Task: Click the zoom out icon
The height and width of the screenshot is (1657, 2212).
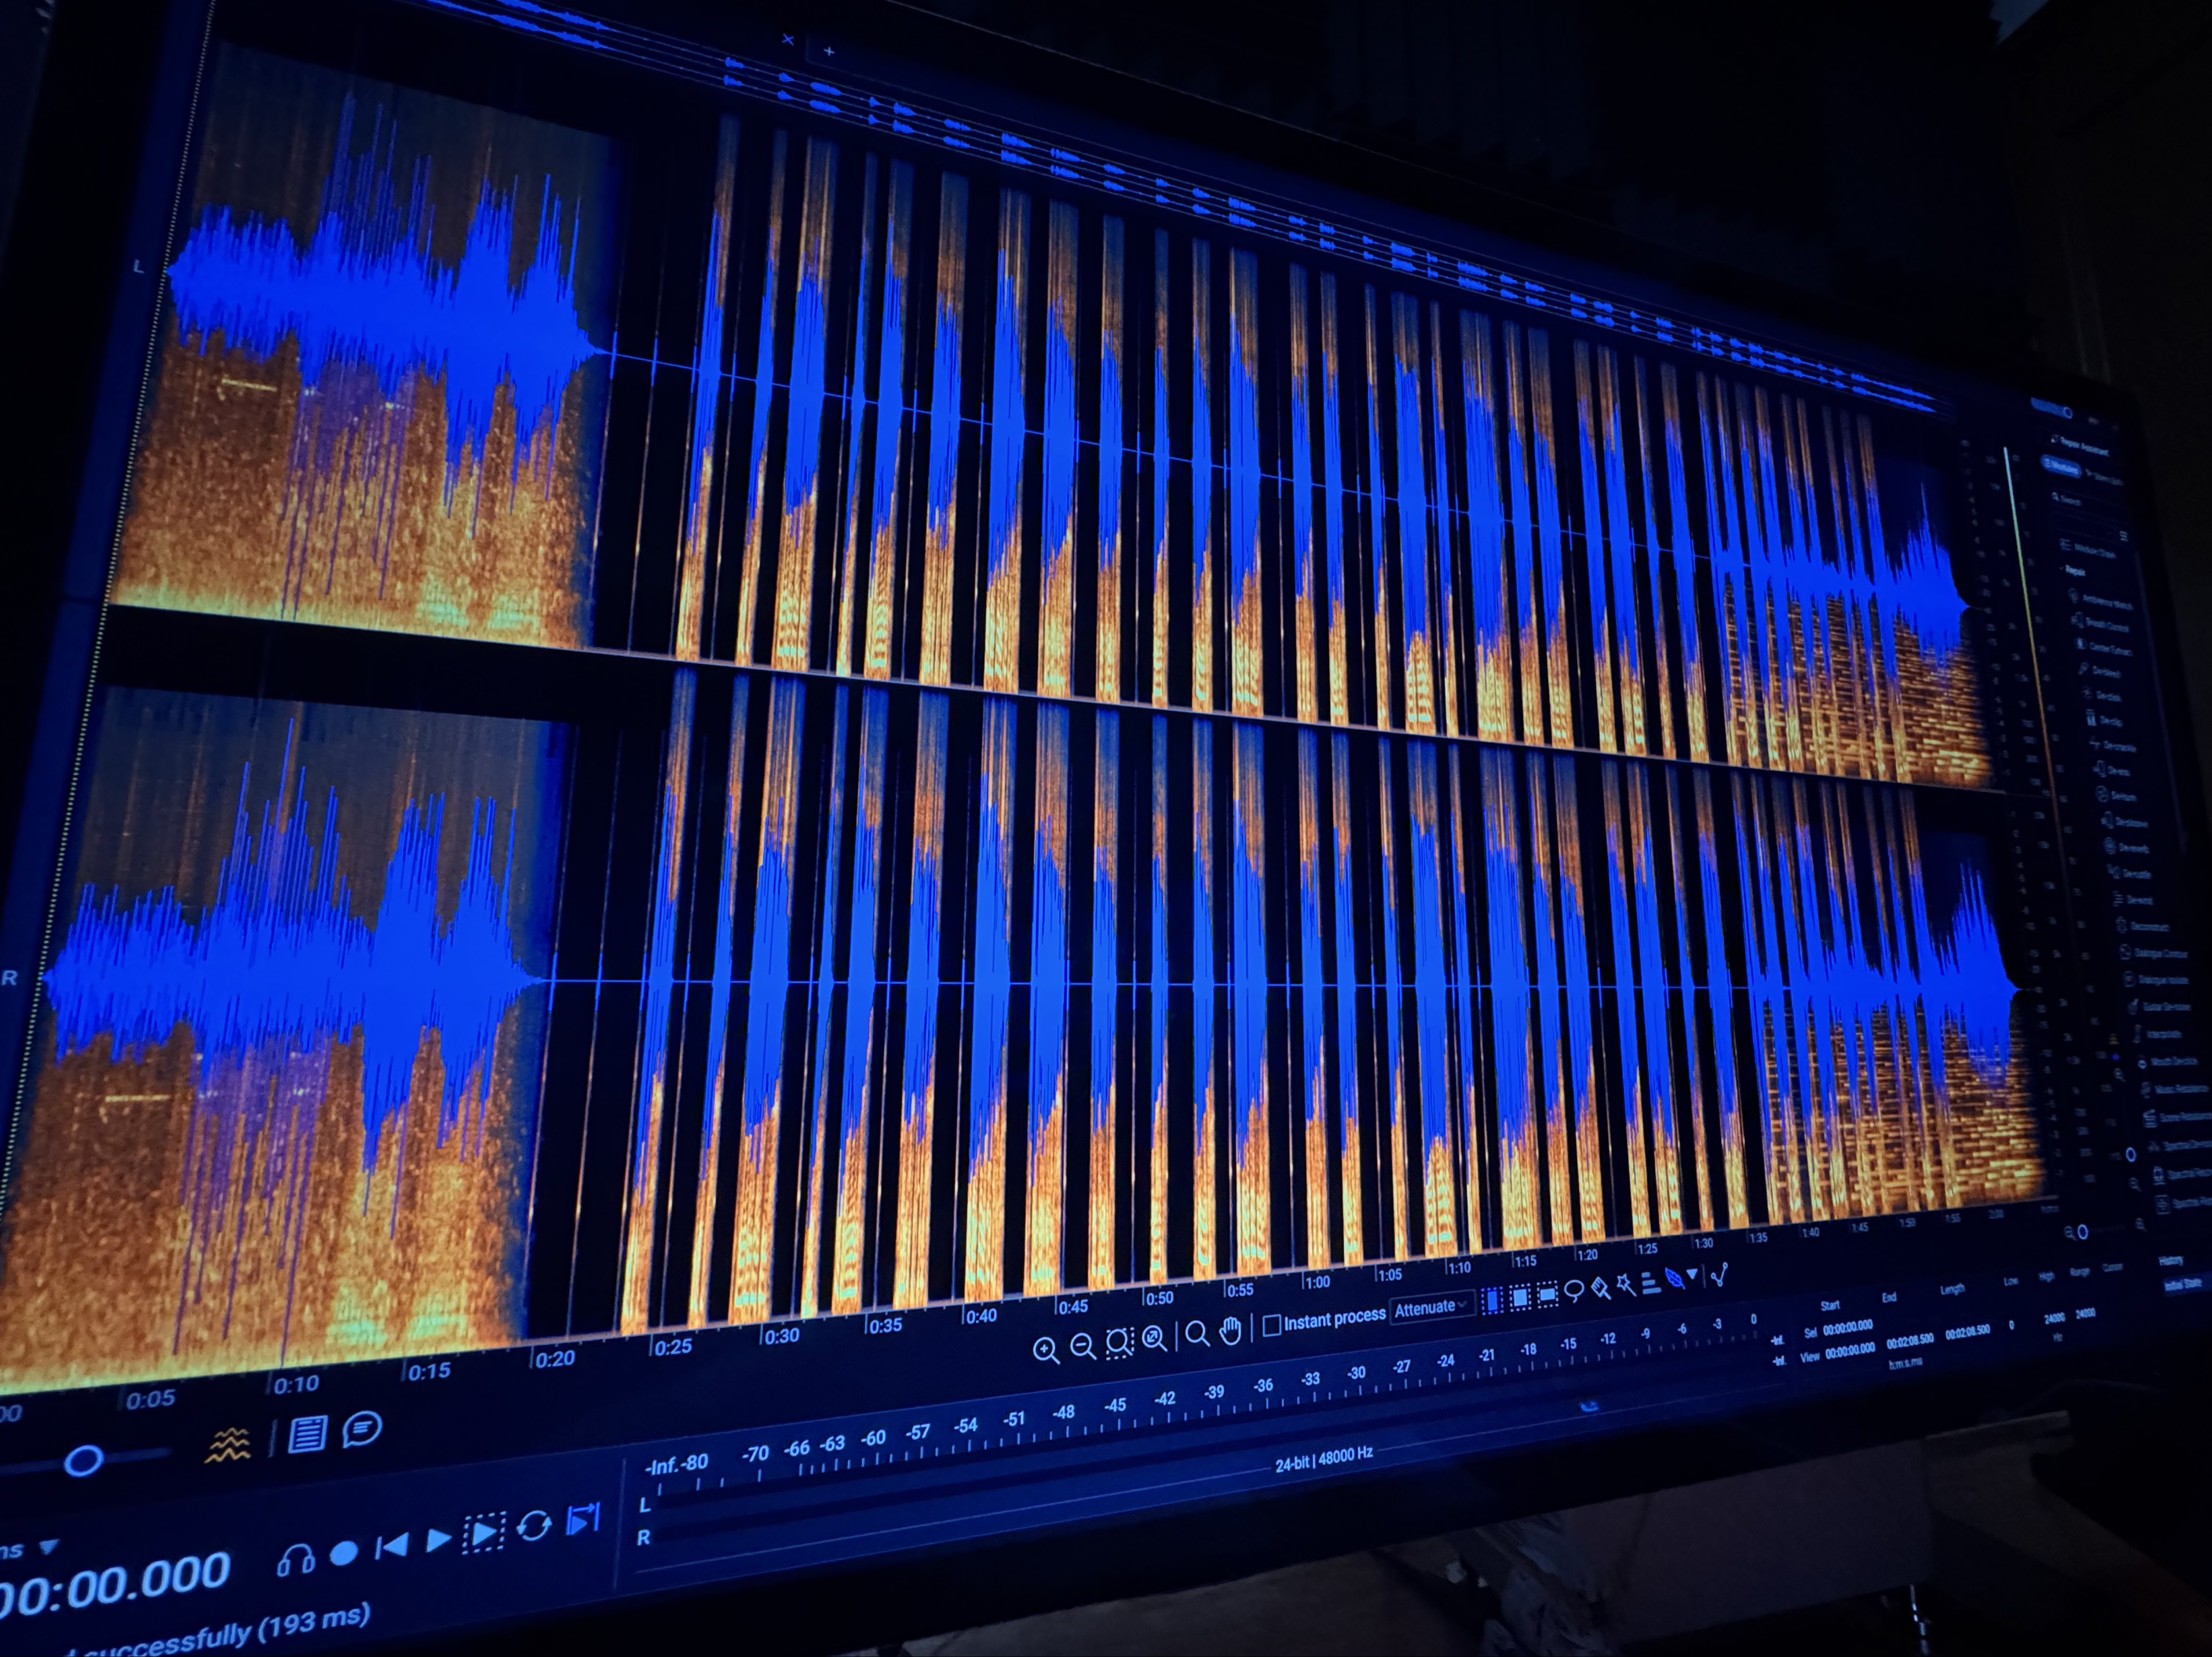Action: tap(1083, 1346)
